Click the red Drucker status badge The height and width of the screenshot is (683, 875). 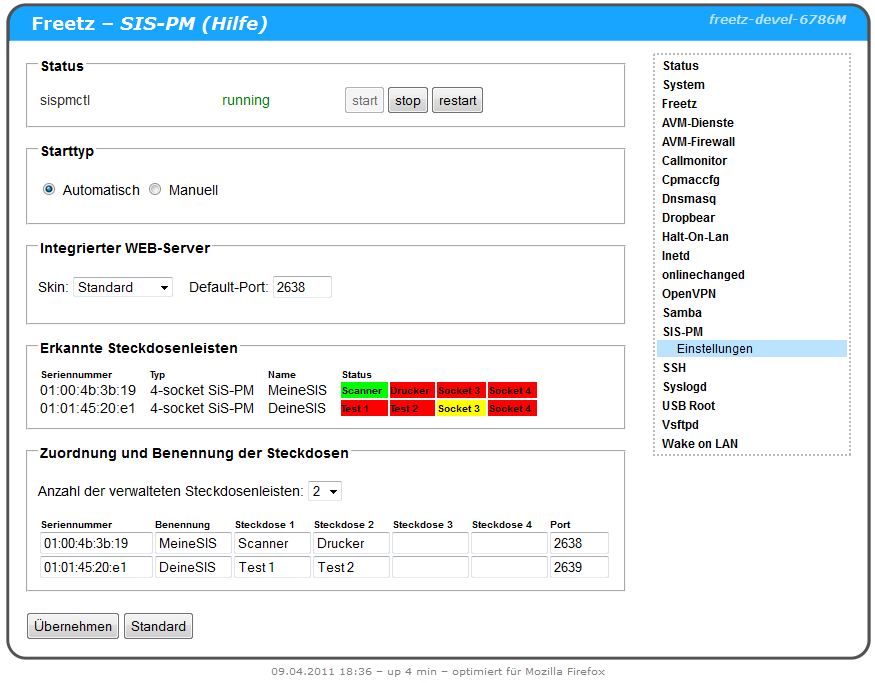411,390
